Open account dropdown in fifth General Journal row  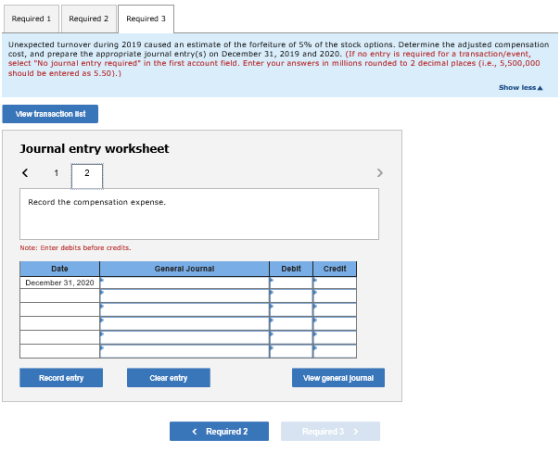click(x=184, y=338)
